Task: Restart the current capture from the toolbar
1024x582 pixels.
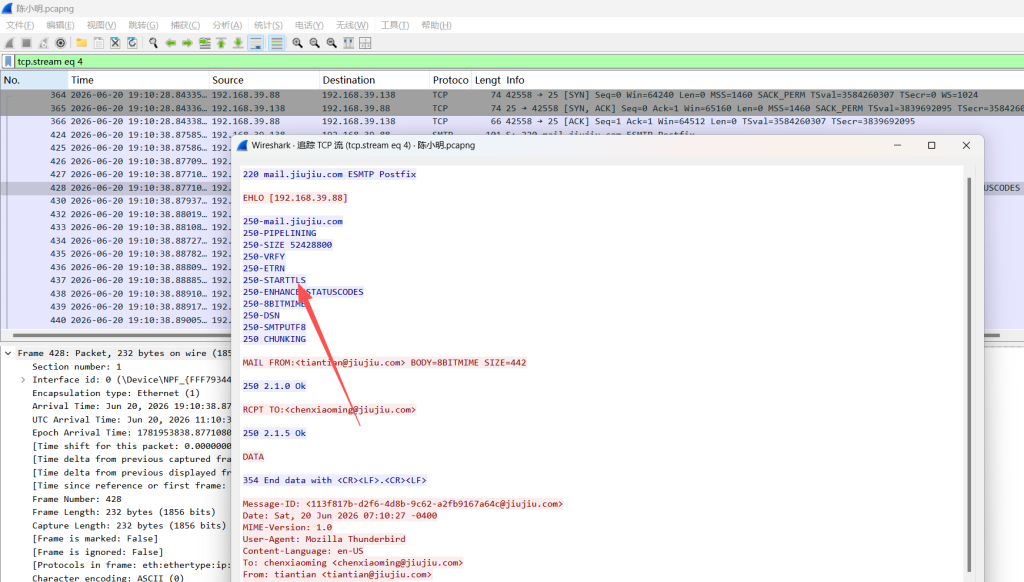Action: pos(43,43)
